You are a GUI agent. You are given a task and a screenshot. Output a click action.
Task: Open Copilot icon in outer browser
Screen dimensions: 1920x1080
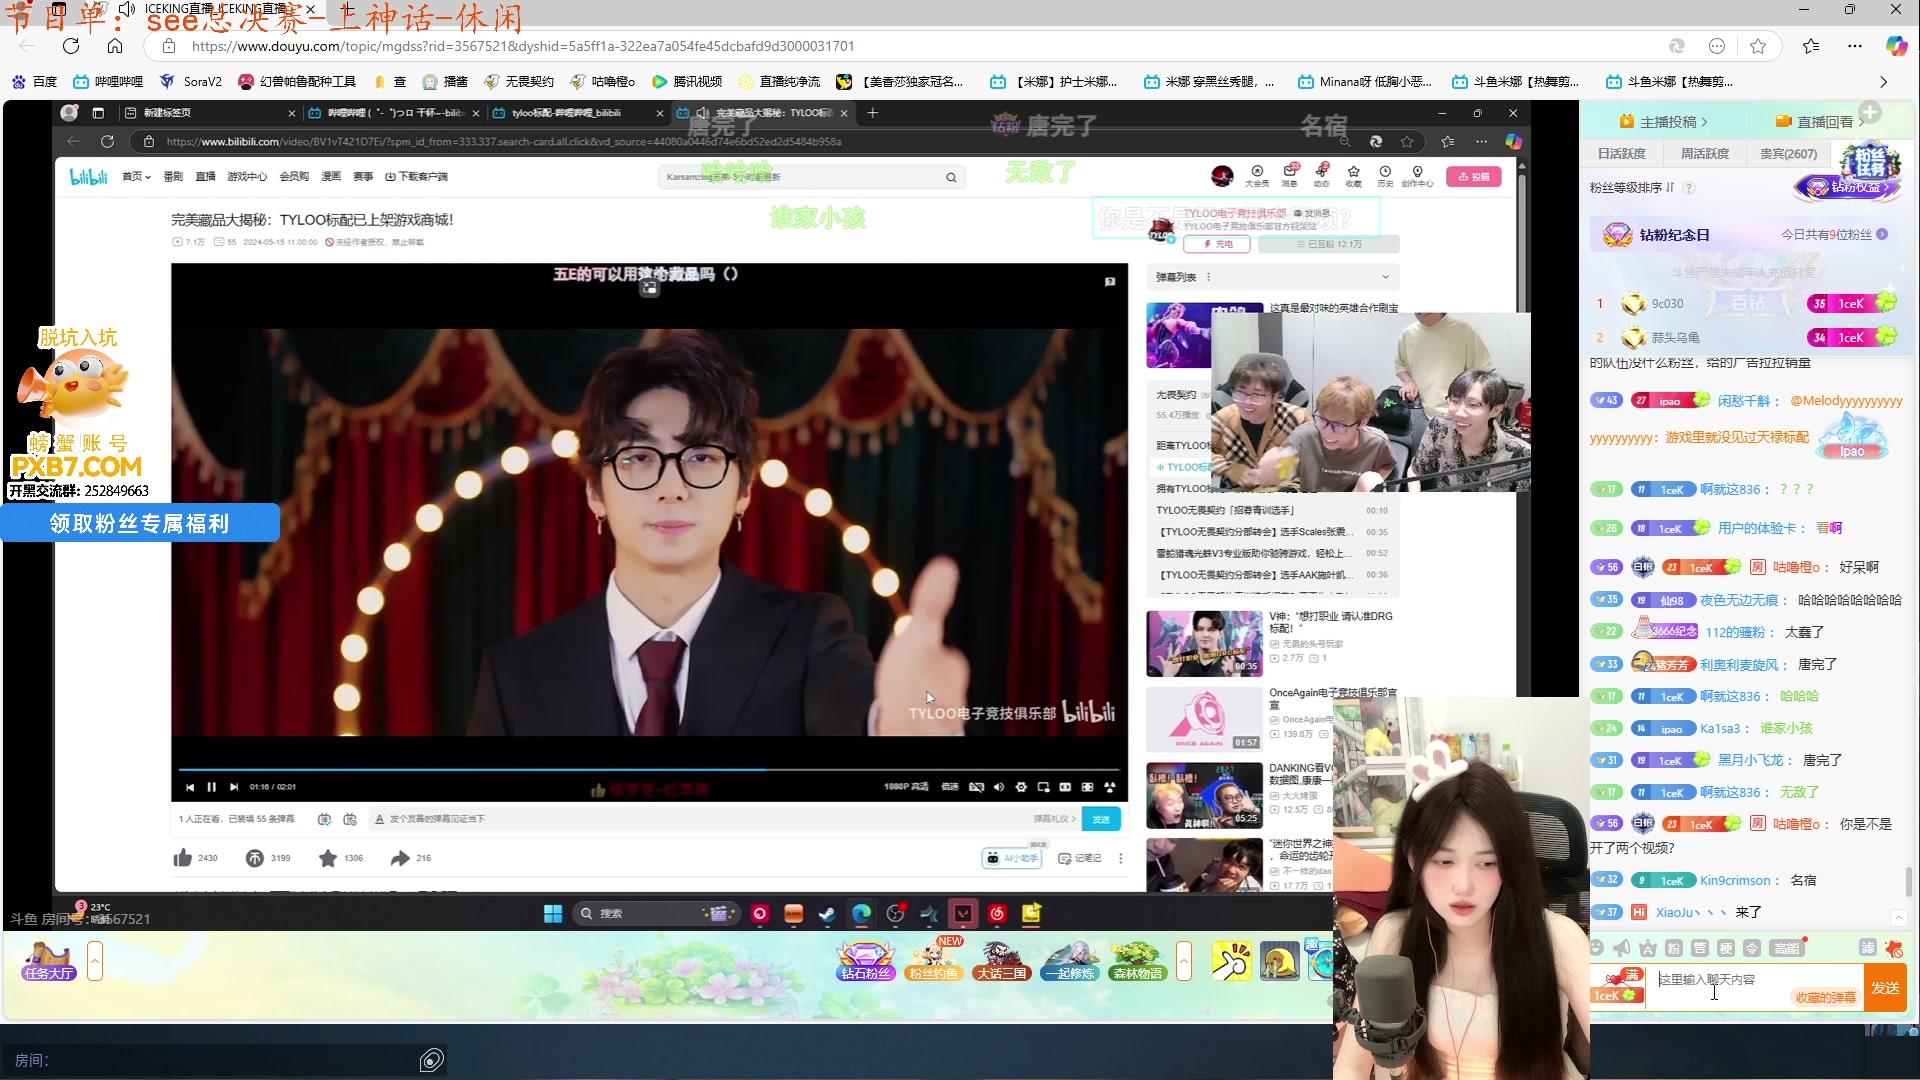coord(1896,46)
